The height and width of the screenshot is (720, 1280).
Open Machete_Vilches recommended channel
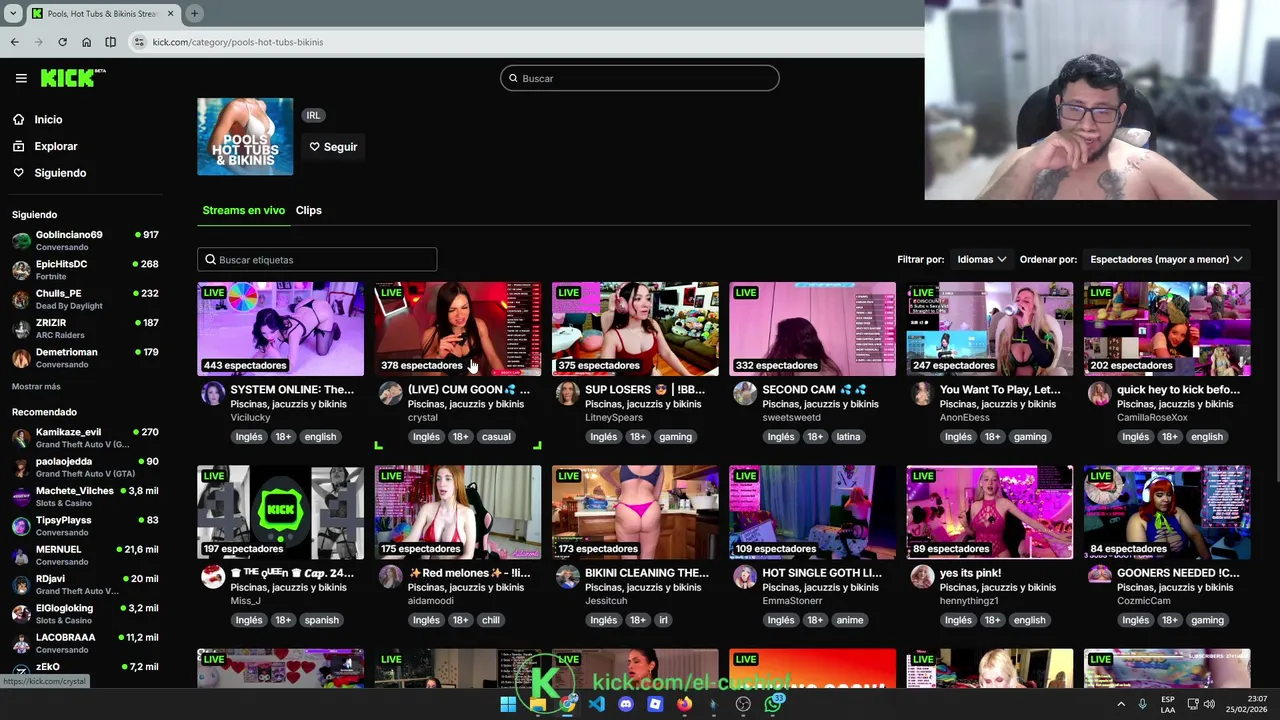pos(86,496)
